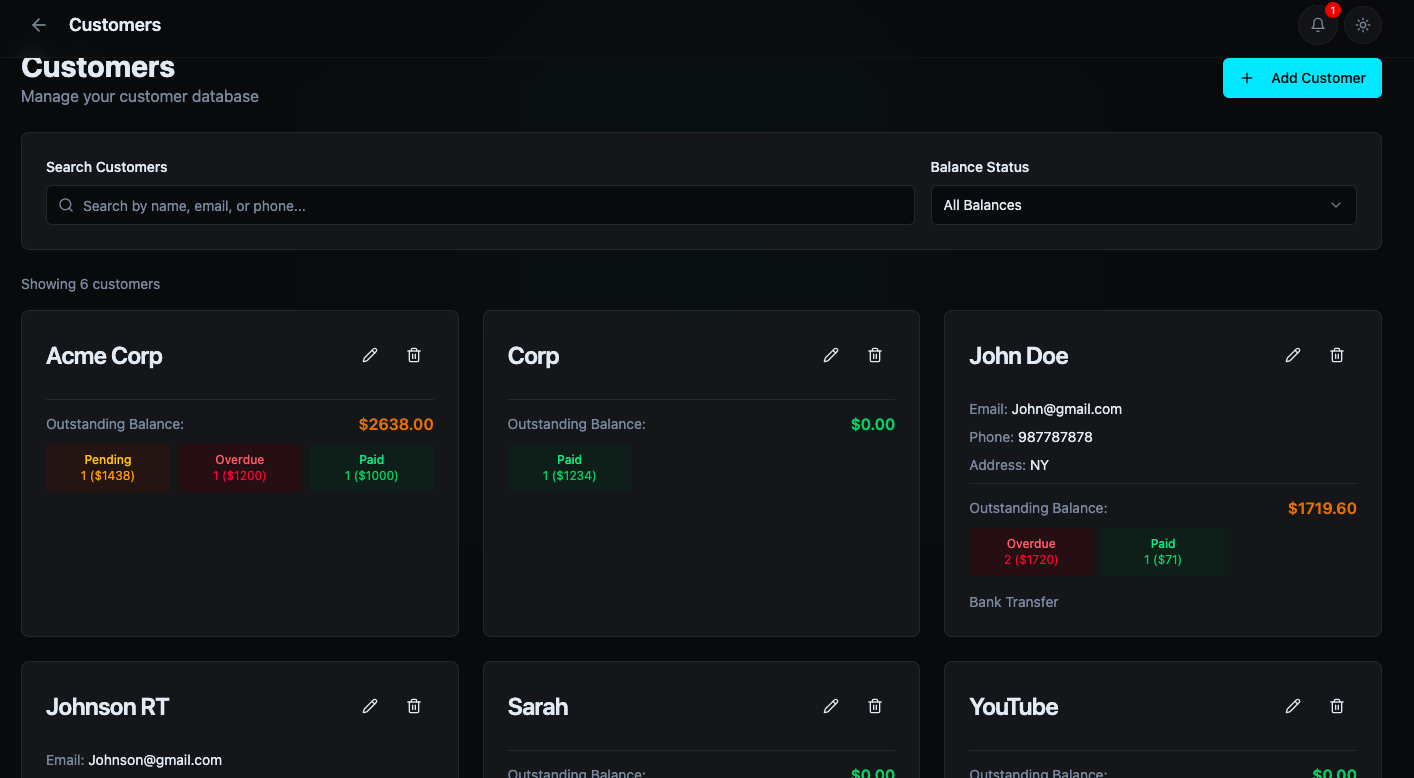Click the email John@gmail.com
This screenshot has width=1414, height=778.
point(1067,409)
